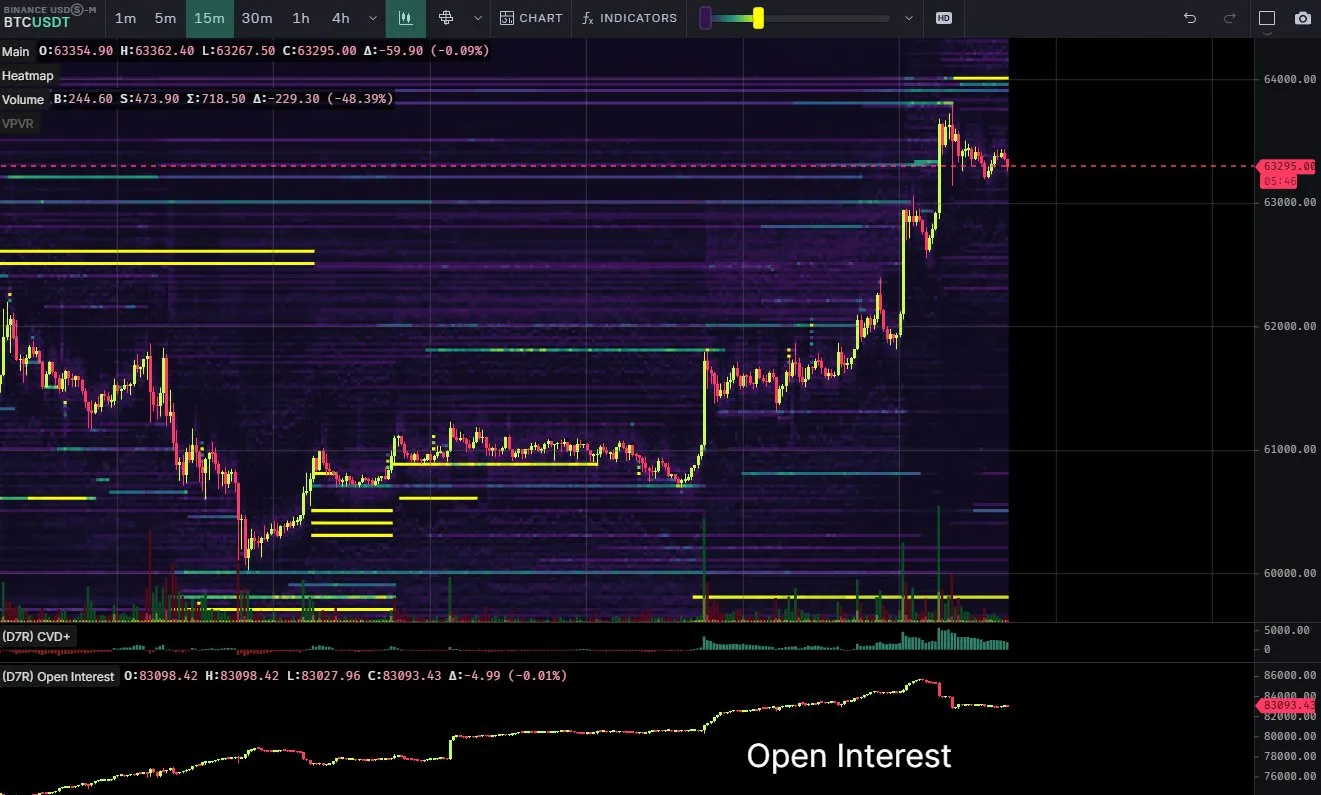Enable the VPVR overlay
The height and width of the screenshot is (795, 1321).
tap(19, 123)
